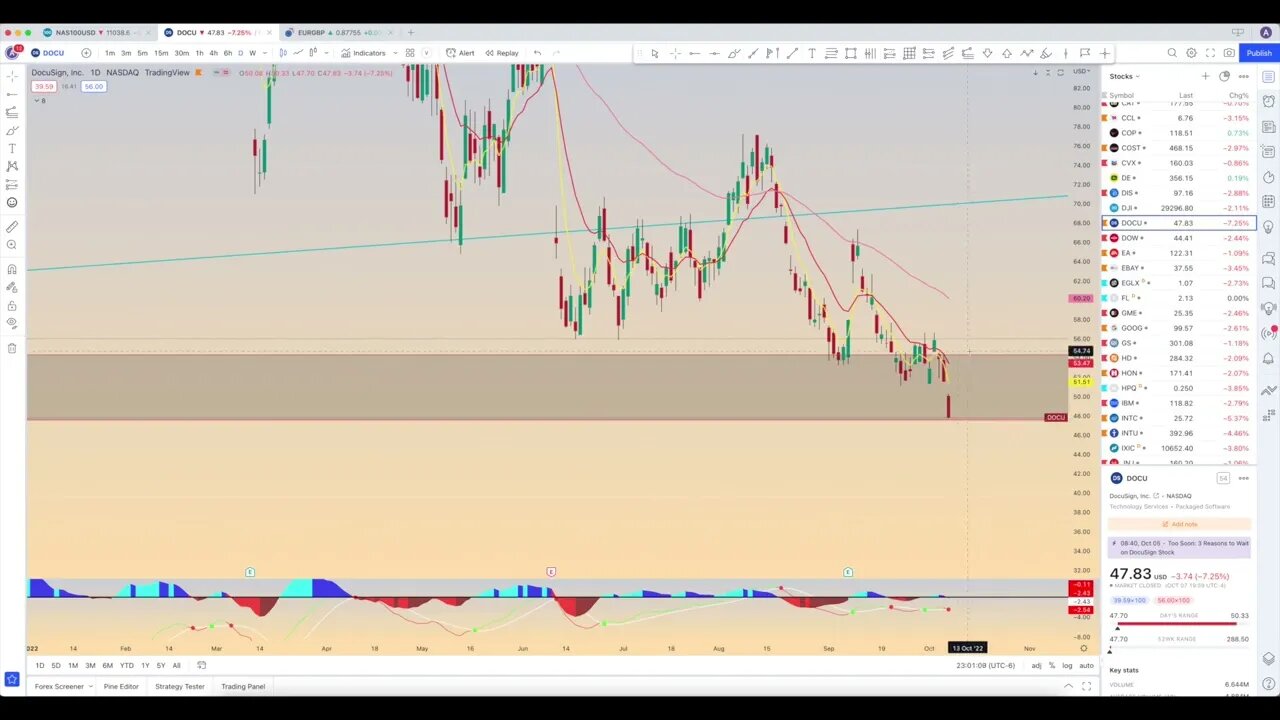Open Strategy Tester tab
Screen dimensions: 1280x720
click(179, 686)
